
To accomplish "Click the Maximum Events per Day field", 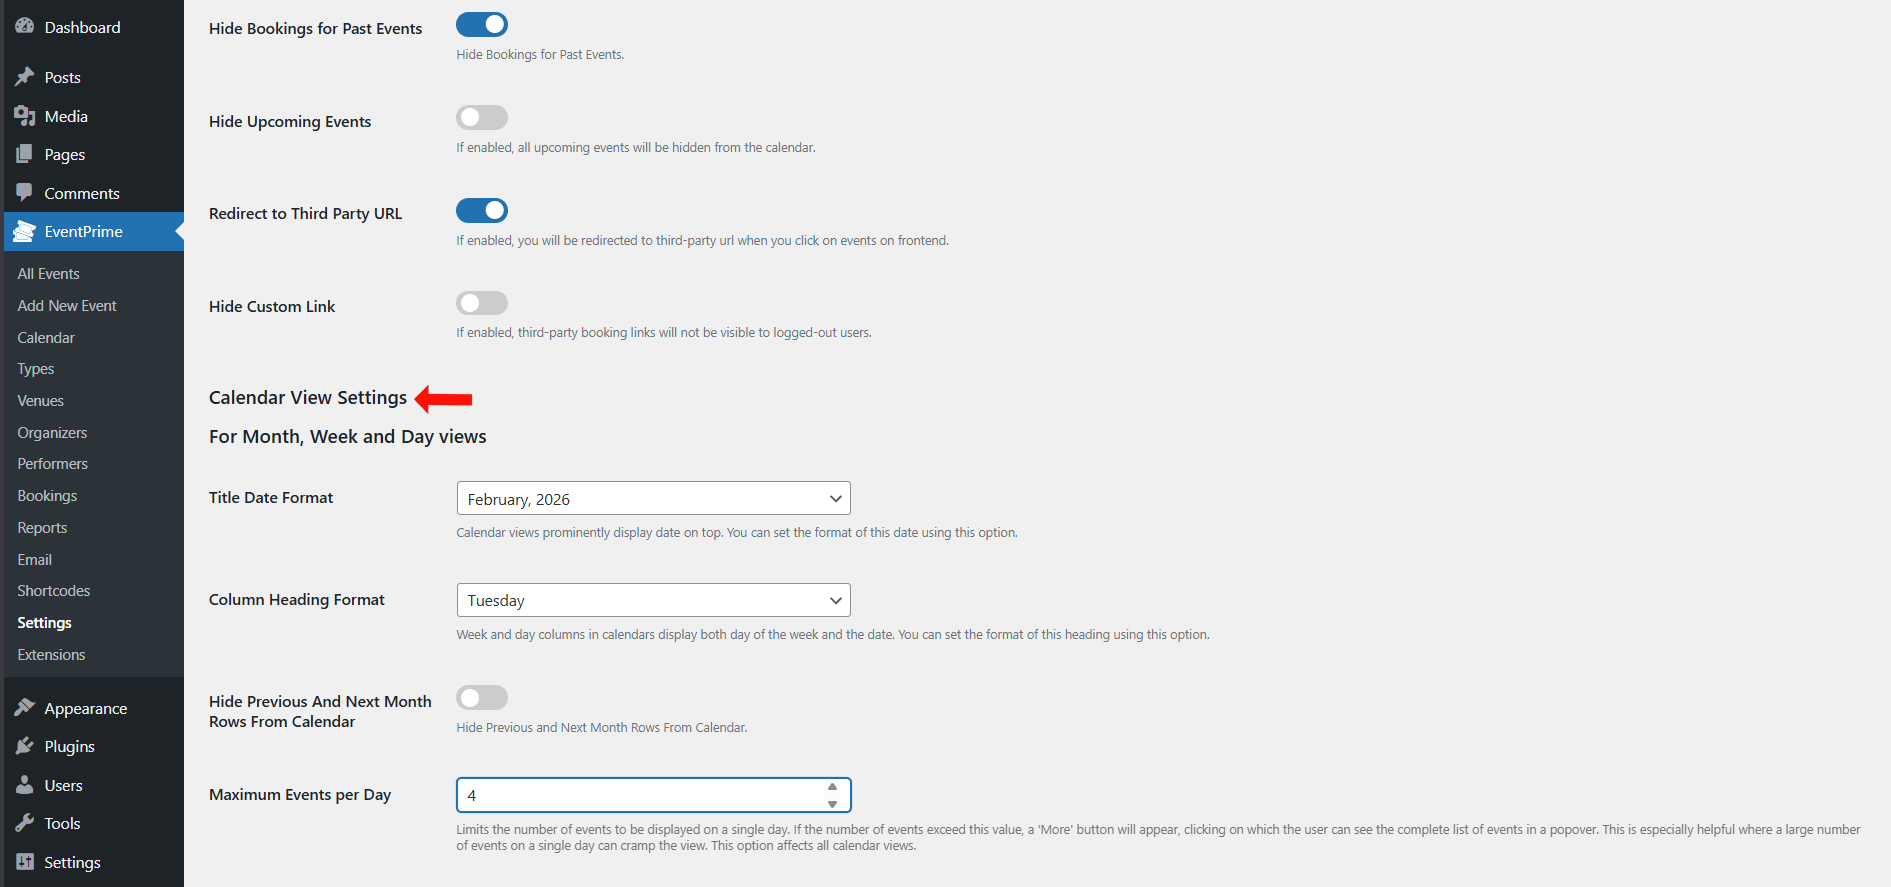I will [640, 796].
